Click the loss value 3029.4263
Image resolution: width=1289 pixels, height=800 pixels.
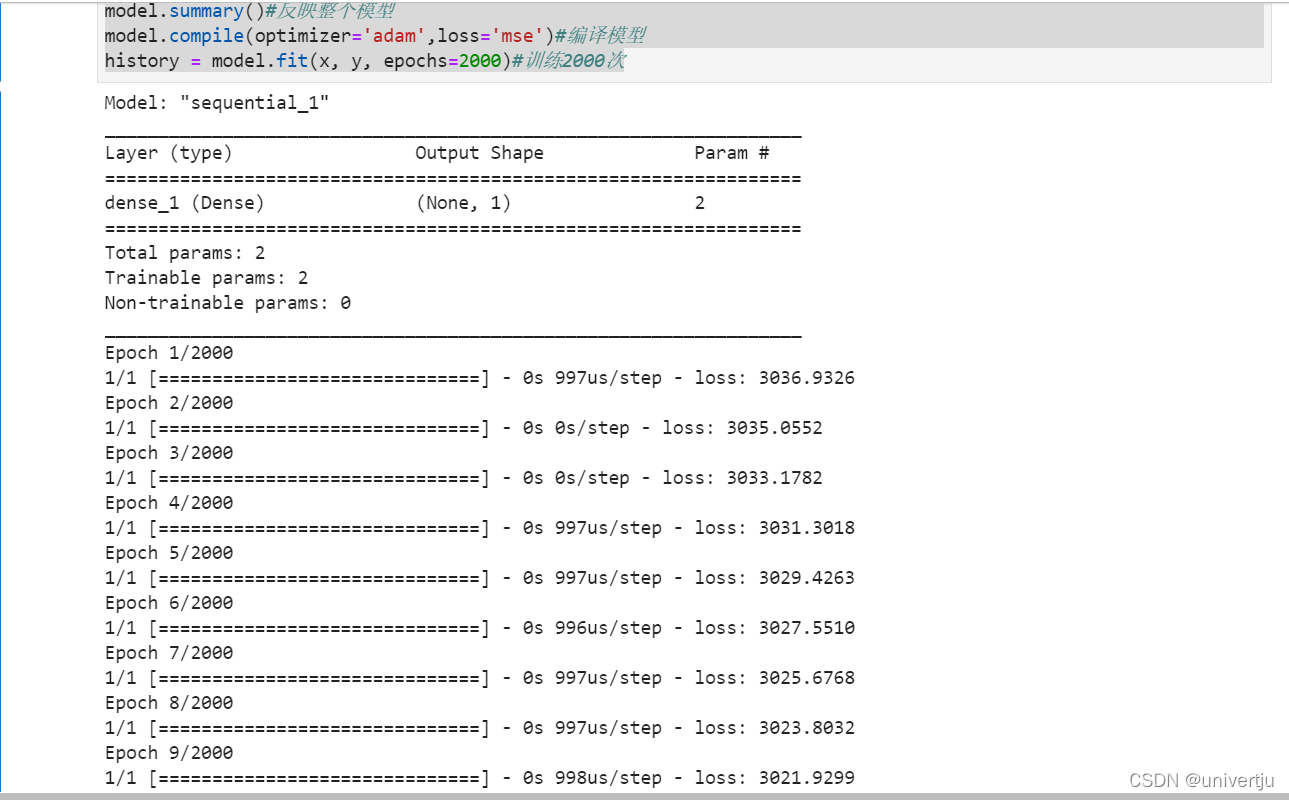click(807, 578)
